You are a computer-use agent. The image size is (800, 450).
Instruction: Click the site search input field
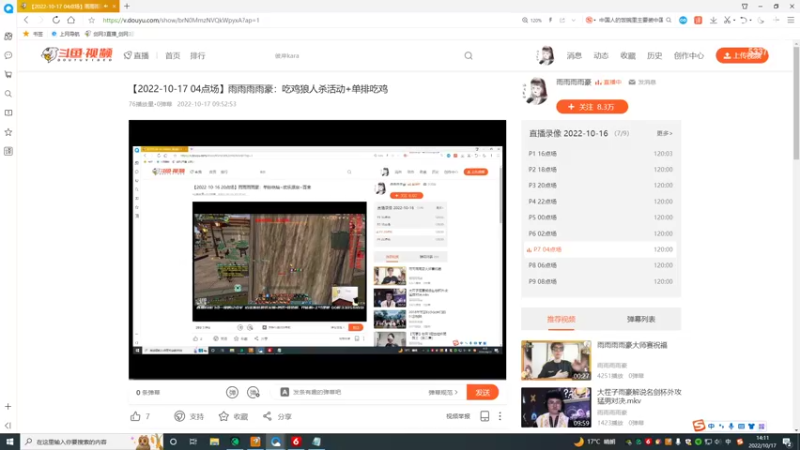367,56
